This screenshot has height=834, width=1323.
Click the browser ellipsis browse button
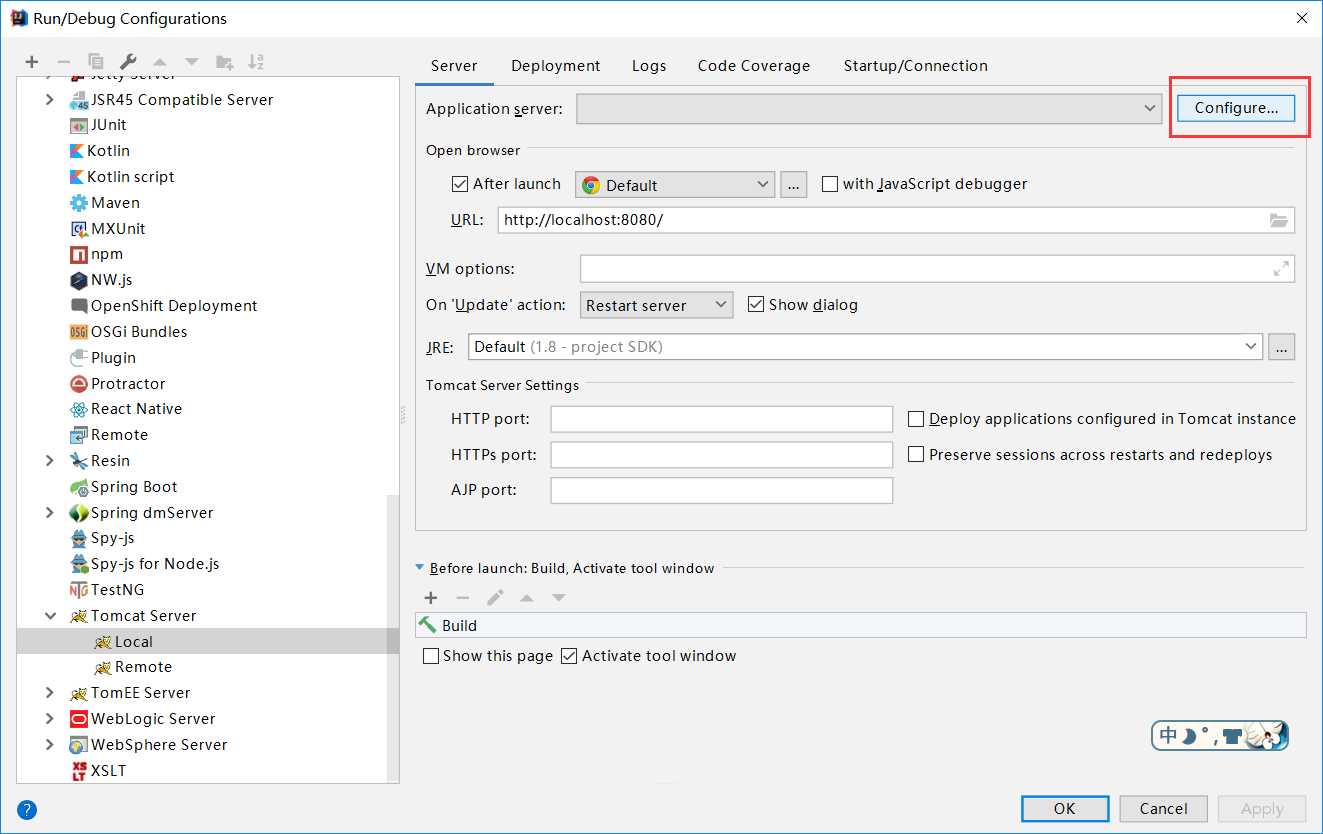click(794, 185)
